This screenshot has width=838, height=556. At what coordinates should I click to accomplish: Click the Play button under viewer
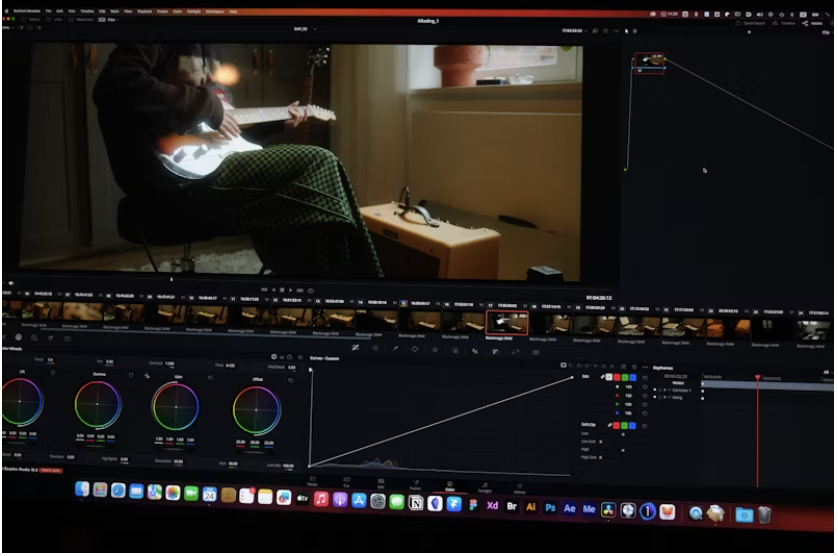click(291, 290)
